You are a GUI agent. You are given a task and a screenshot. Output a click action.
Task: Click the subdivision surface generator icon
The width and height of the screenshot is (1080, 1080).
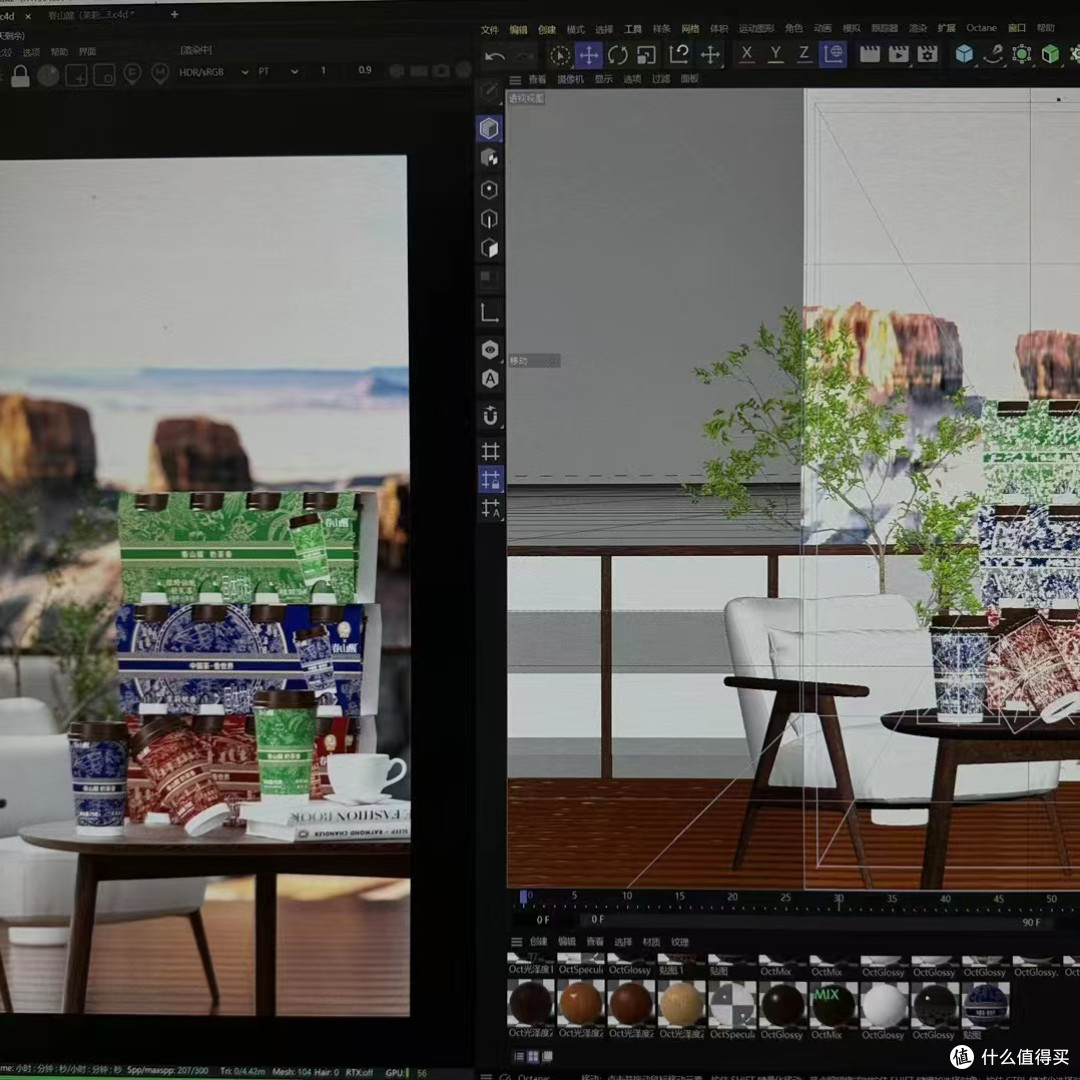tap(1022, 54)
